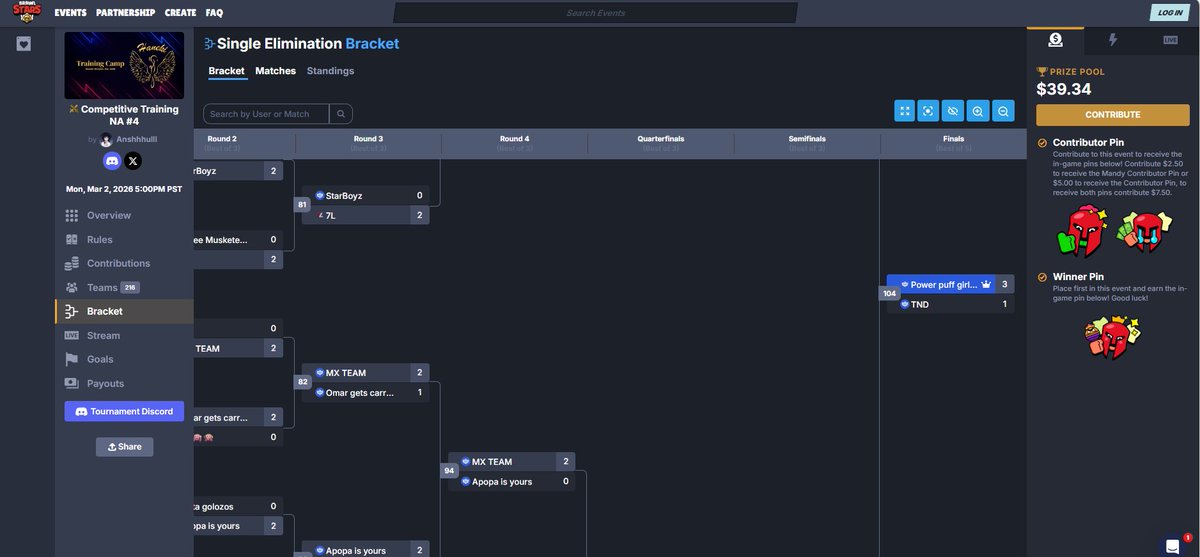Open the chat widget icon at bottom right
The height and width of the screenshot is (557, 1200).
click(1173, 545)
